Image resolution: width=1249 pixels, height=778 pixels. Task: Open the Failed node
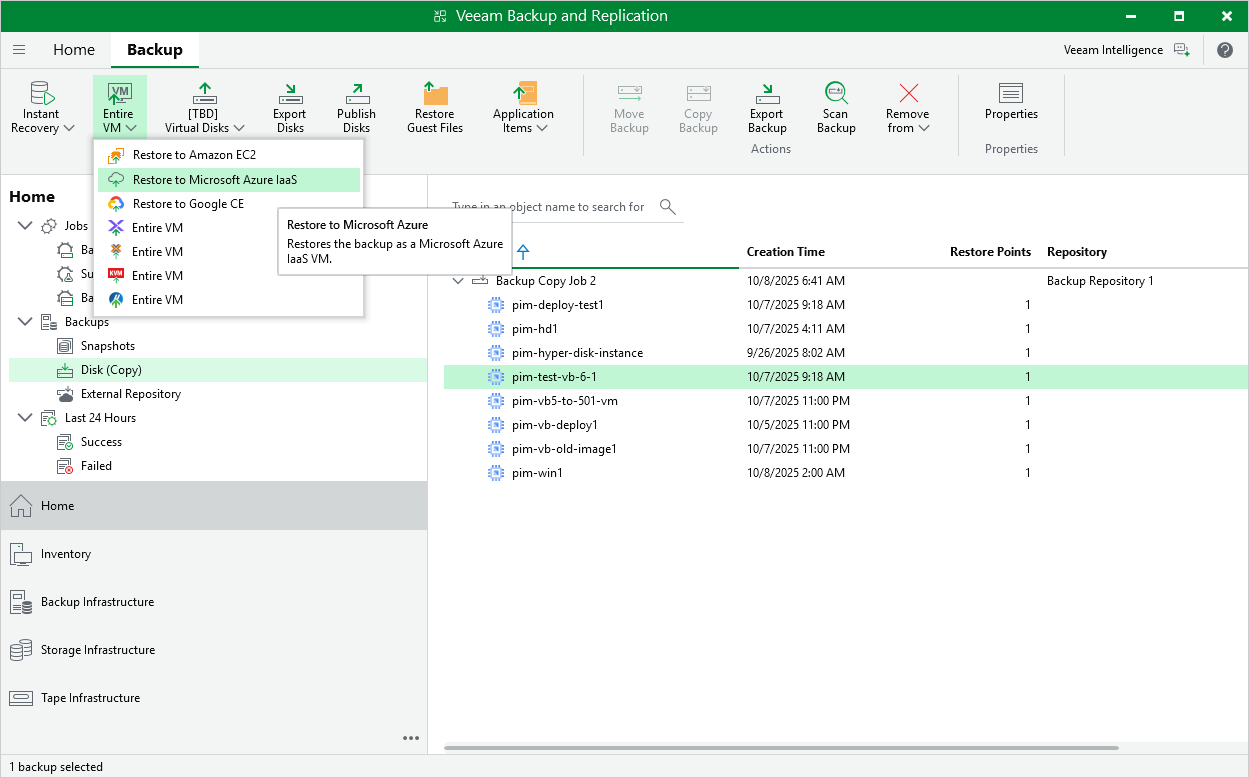pos(96,466)
